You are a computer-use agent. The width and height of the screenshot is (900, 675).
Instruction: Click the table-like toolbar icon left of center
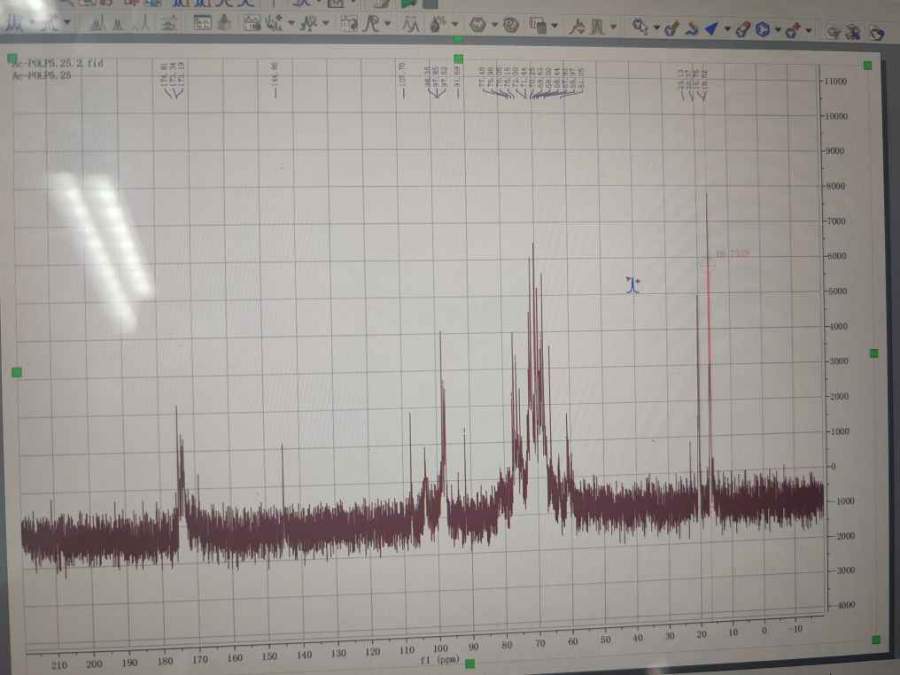click(201, 22)
